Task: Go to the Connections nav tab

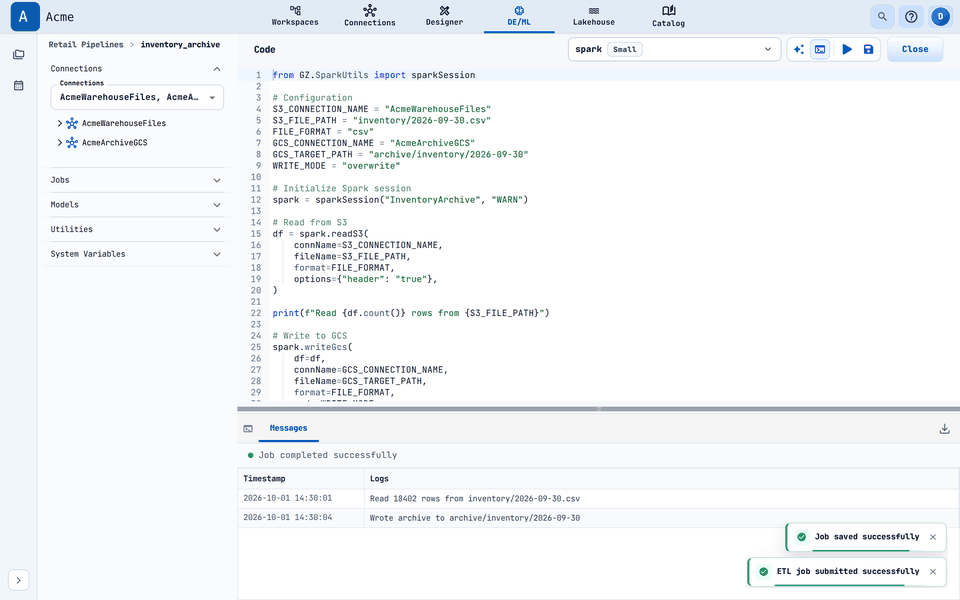Action: coord(370,16)
